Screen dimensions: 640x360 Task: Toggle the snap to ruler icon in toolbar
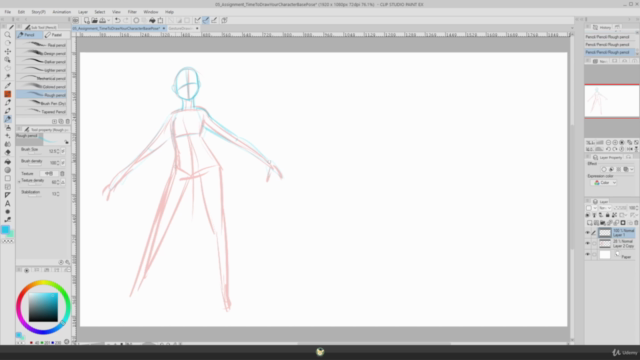coord(198,20)
